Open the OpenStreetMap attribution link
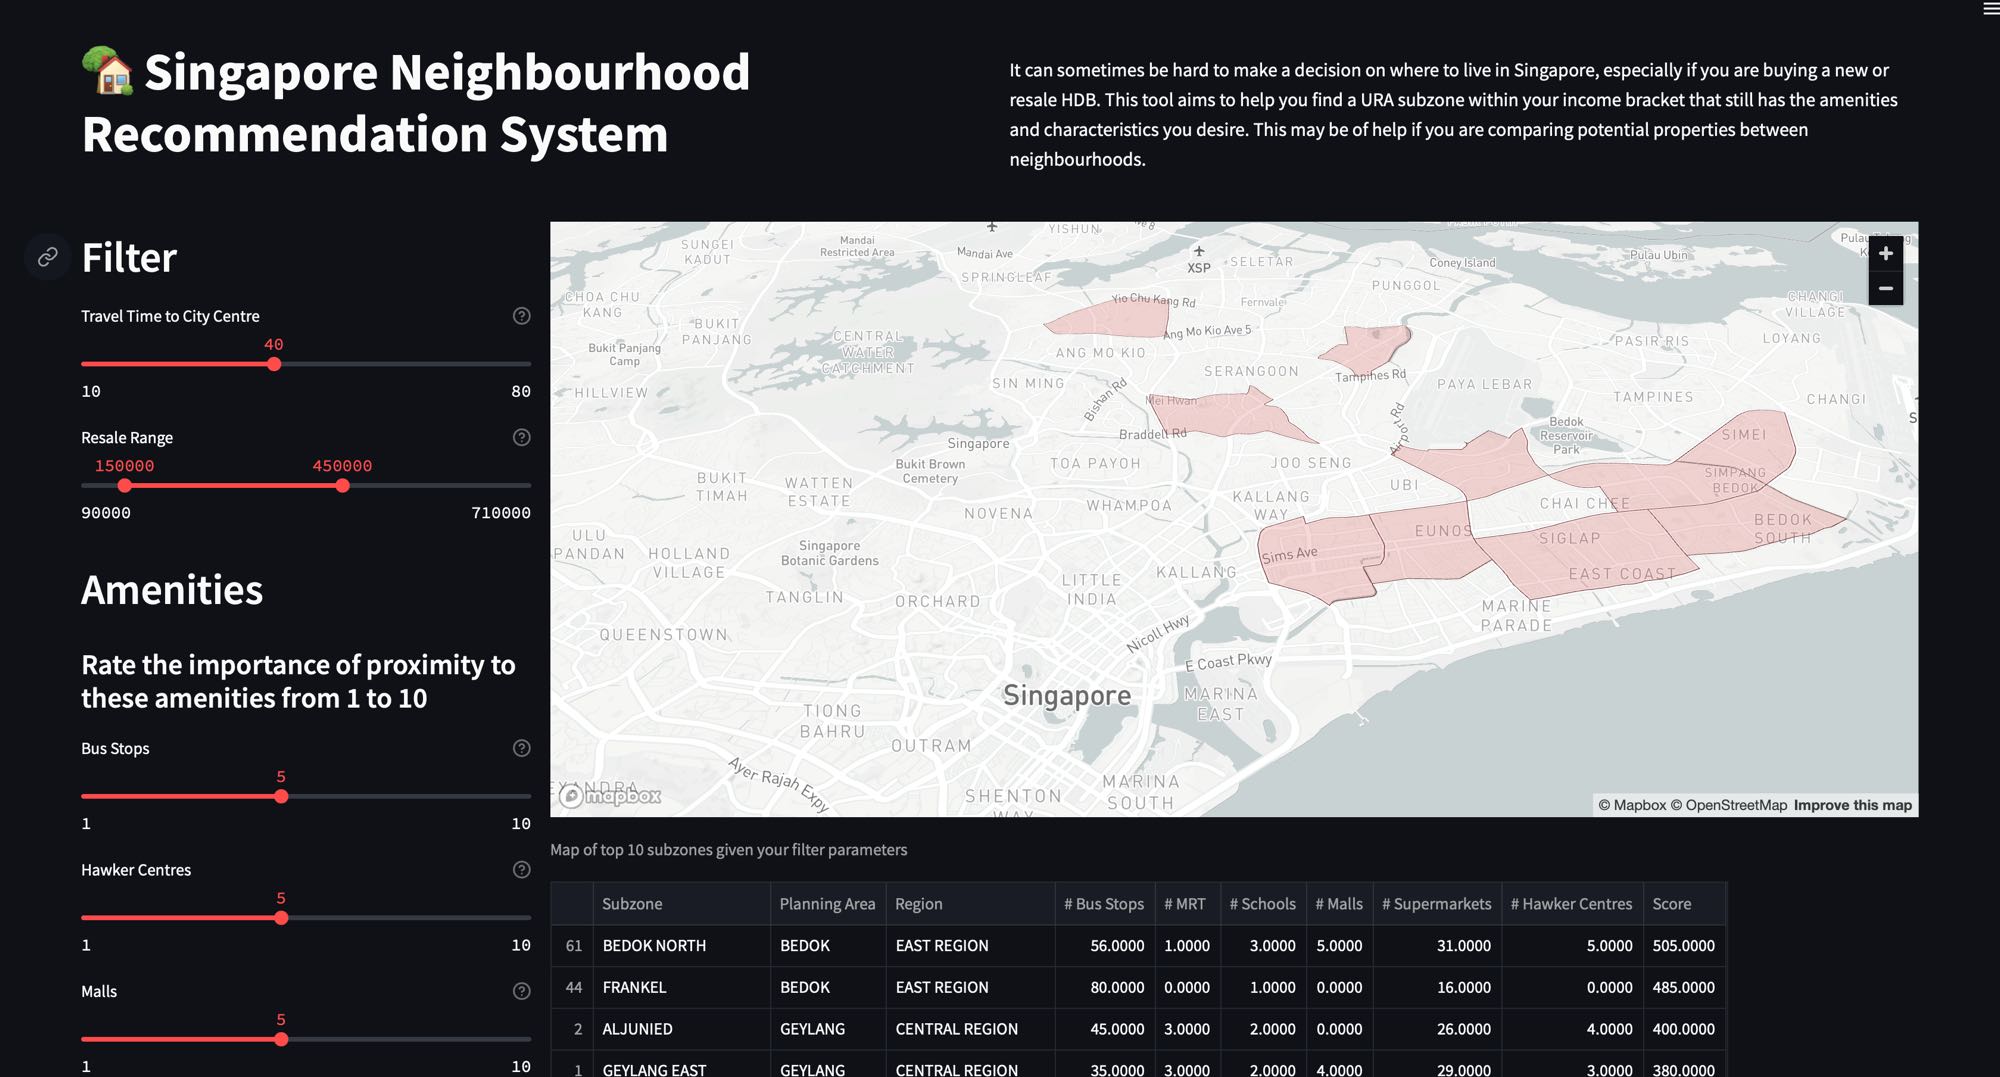Image resolution: width=2000 pixels, height=1077 pixels. click(1728, 805)
